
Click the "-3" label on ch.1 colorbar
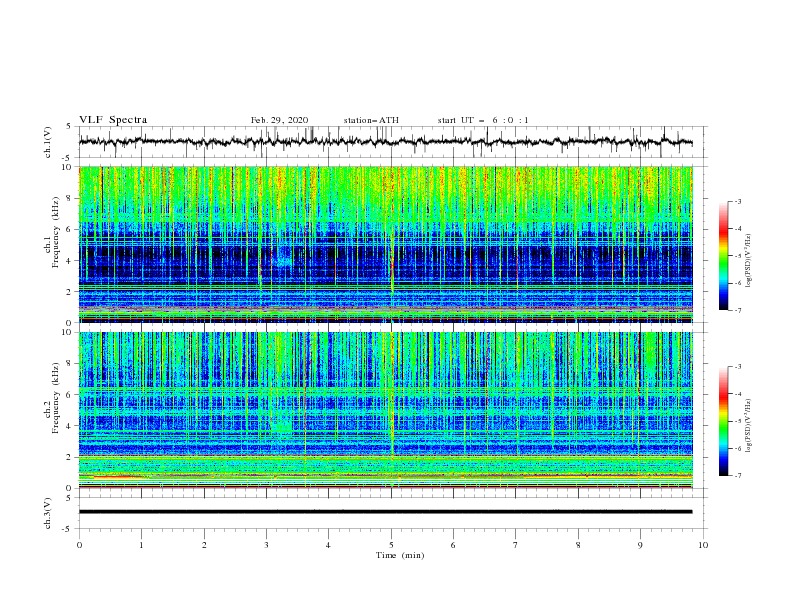738,201
